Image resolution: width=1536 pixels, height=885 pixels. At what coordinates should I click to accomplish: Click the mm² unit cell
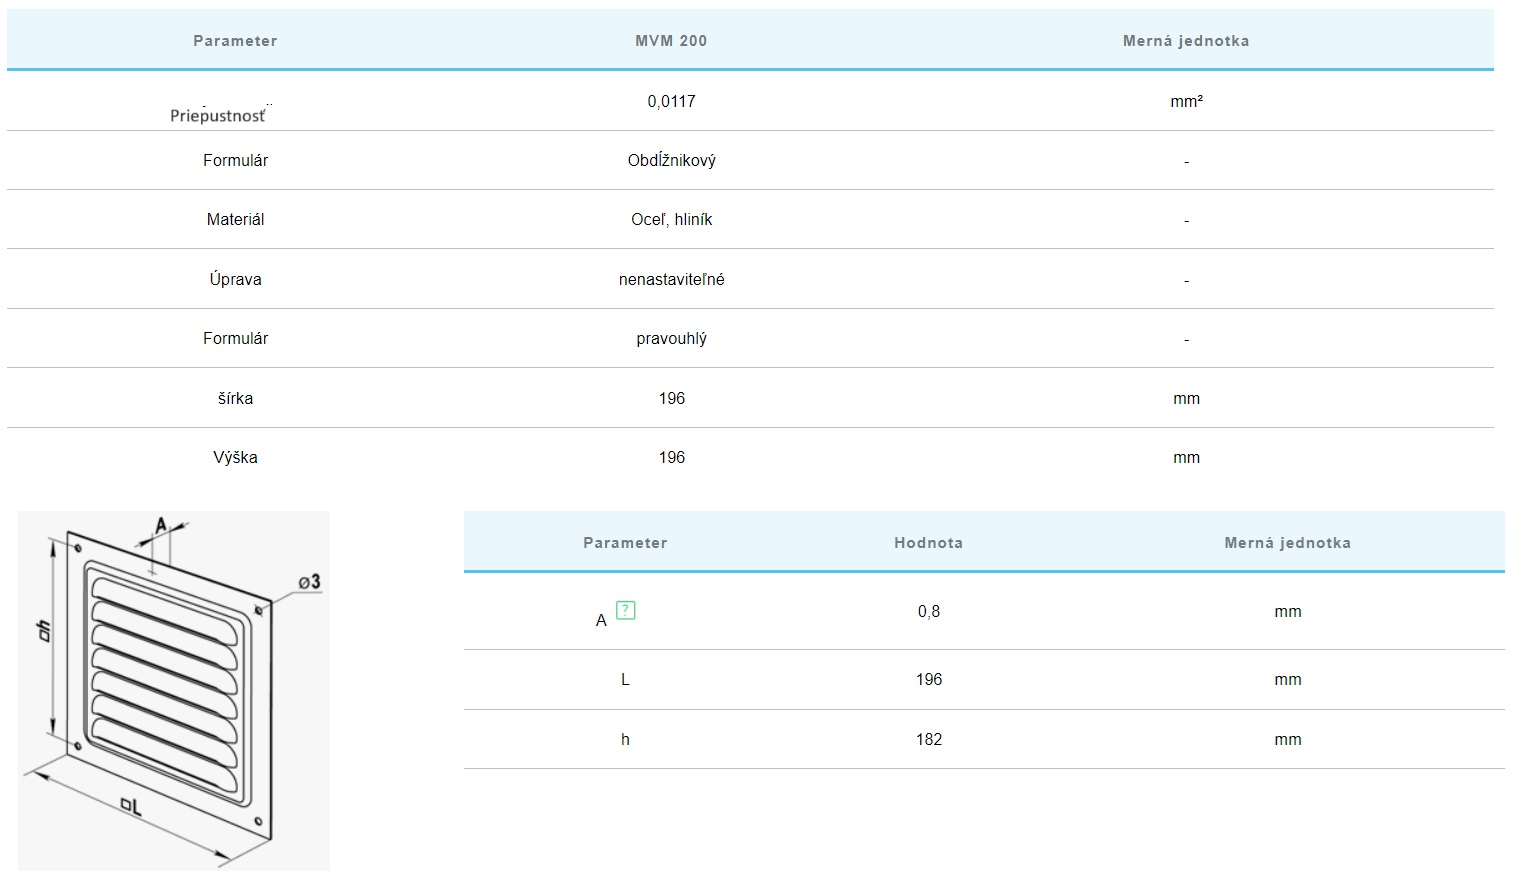1186,101
